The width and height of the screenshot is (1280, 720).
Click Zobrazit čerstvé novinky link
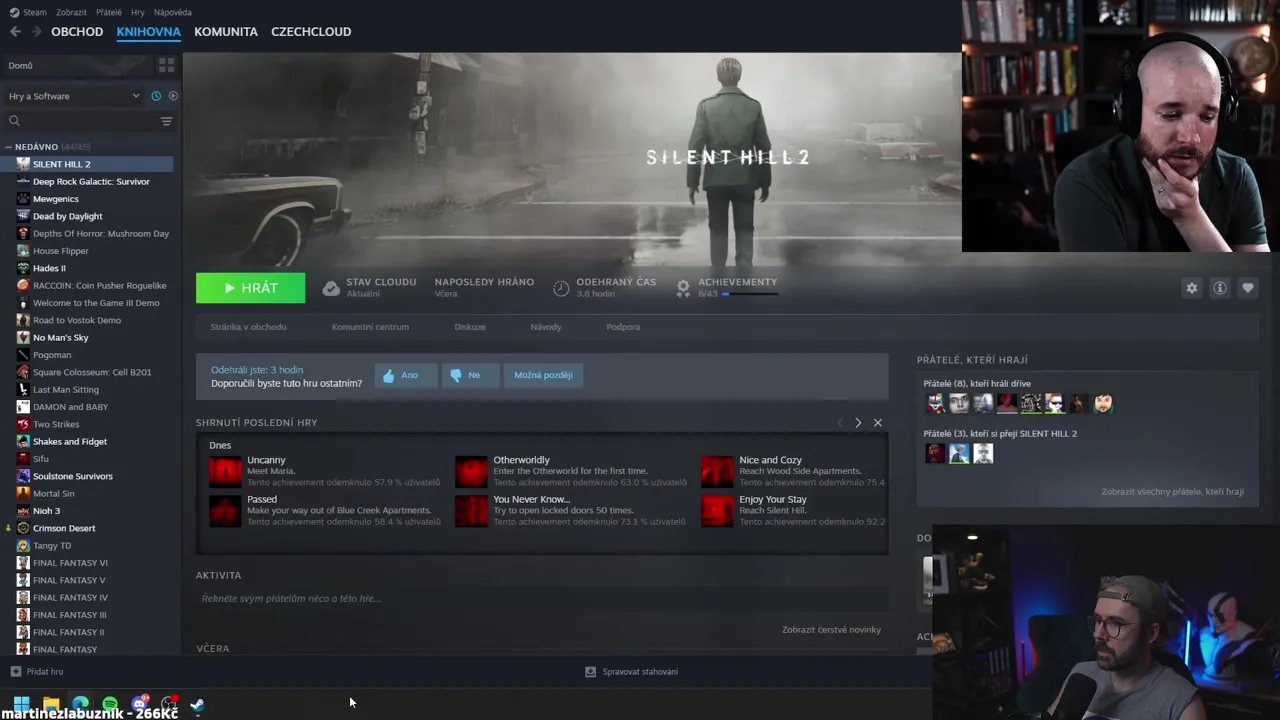pos(831,630)
